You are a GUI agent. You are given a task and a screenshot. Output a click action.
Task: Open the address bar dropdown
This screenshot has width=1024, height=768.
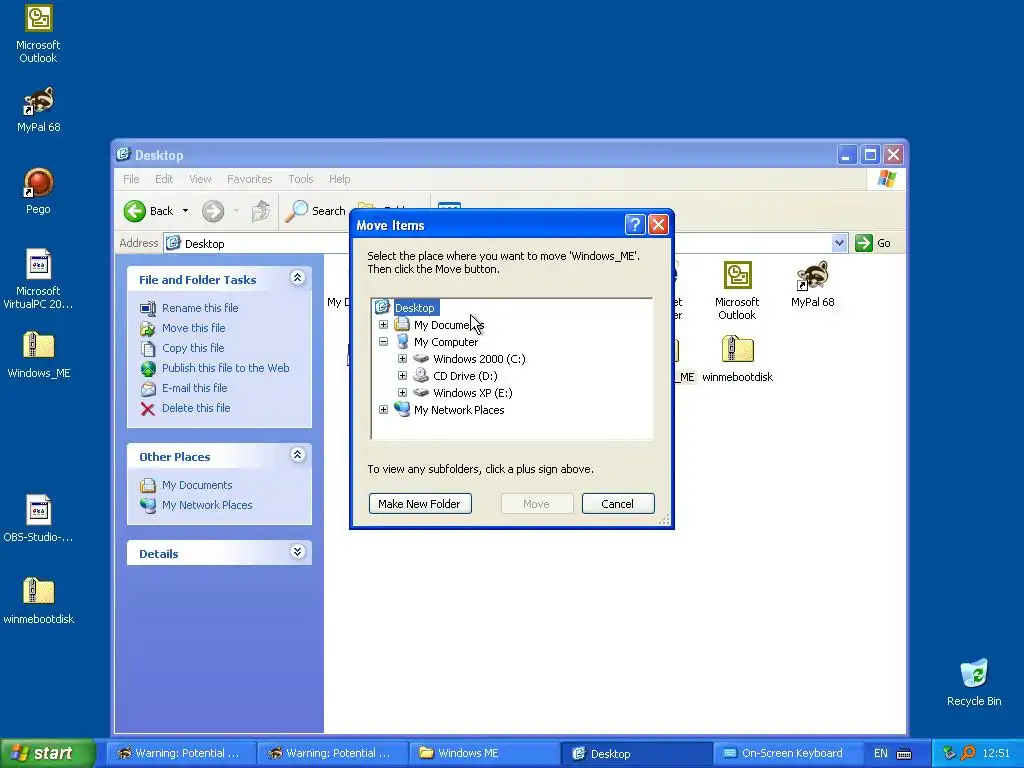click(839, 243)
